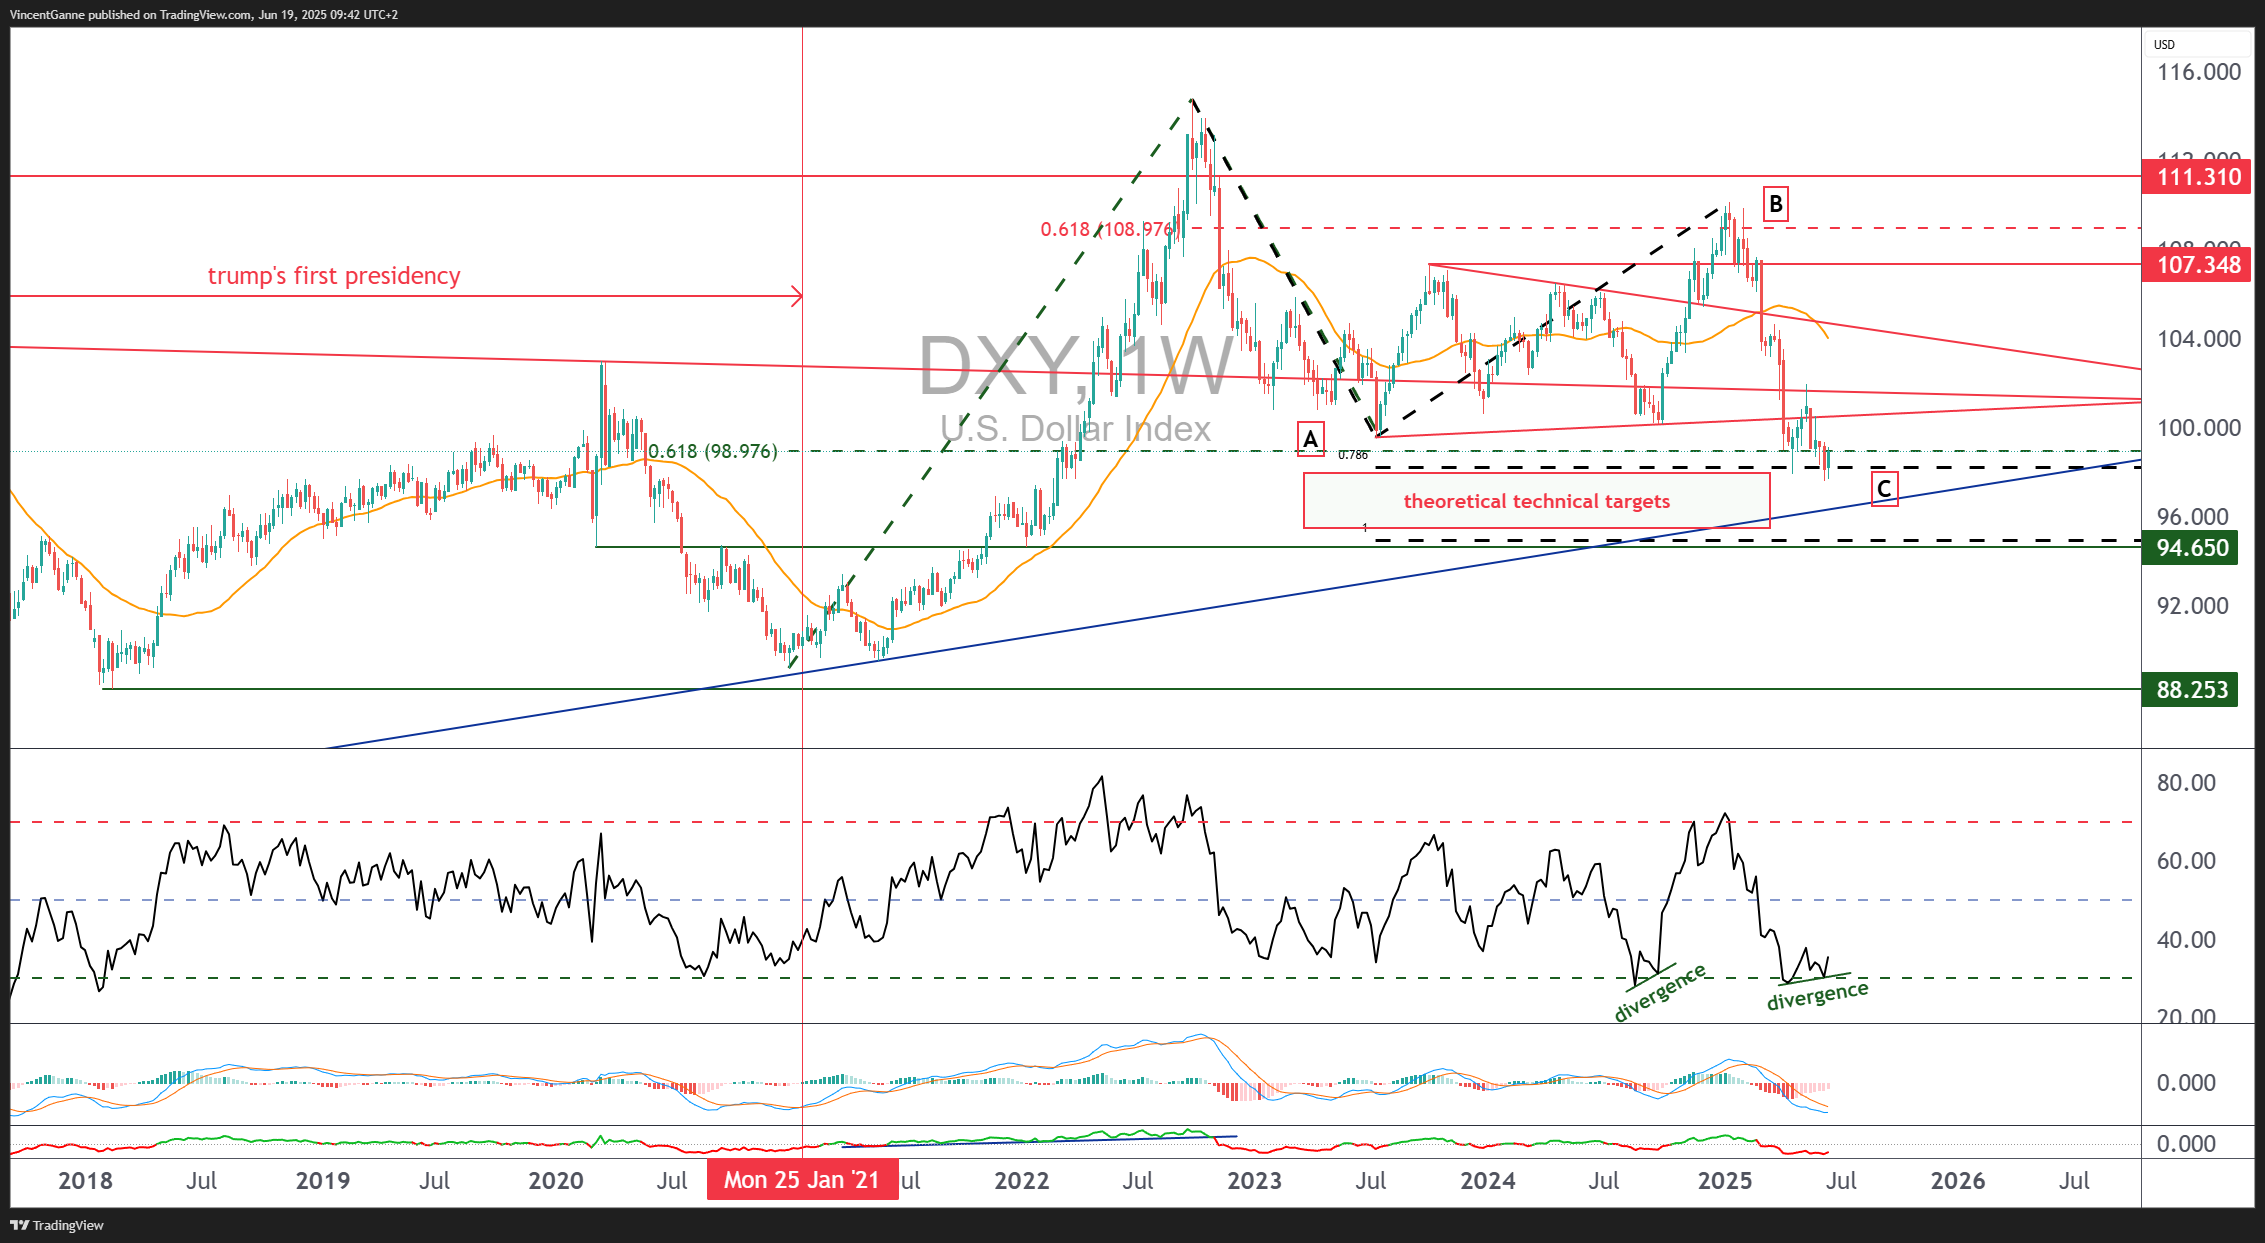The height and width of the screenshot is (1243, 2265).
Task: Click the 116.000 price axis value
Action: [2198, 72]
